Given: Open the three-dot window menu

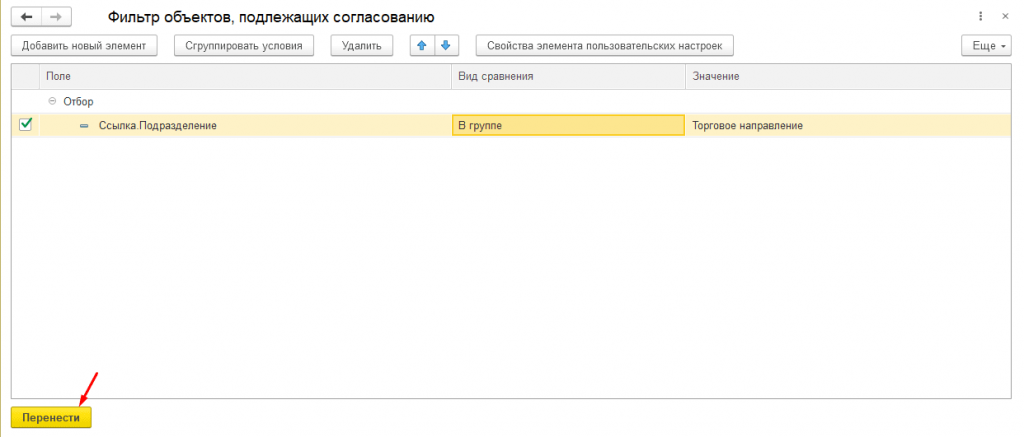Looking at the screenshot, I should [x=980, y=16].
